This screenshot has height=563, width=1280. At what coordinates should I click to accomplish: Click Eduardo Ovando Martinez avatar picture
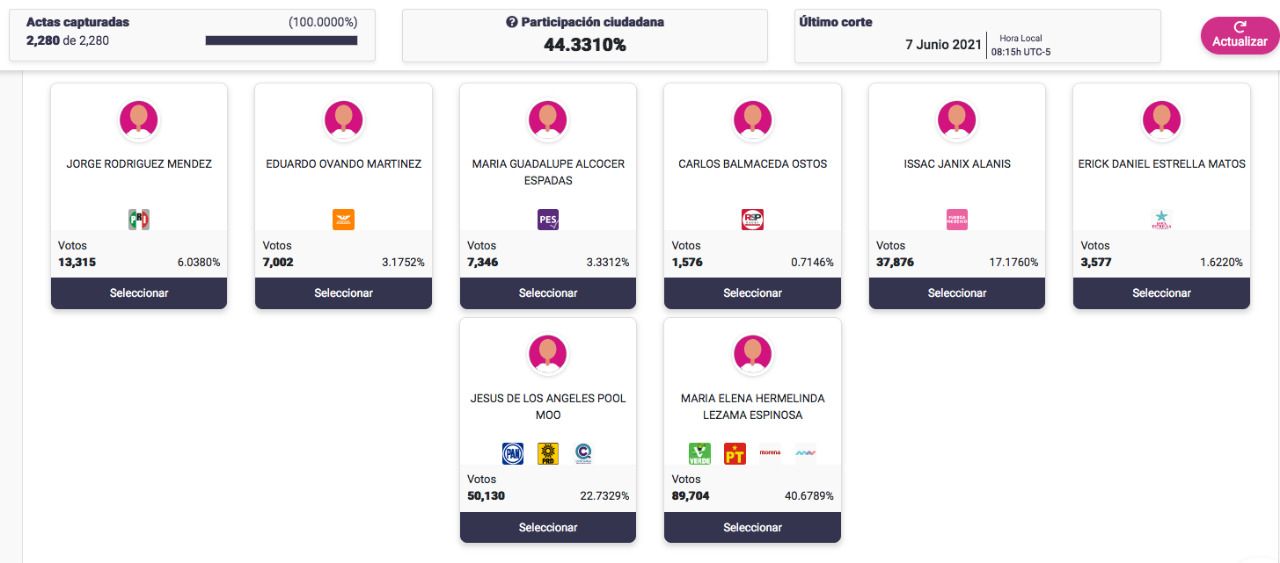[x=343, y=119]
